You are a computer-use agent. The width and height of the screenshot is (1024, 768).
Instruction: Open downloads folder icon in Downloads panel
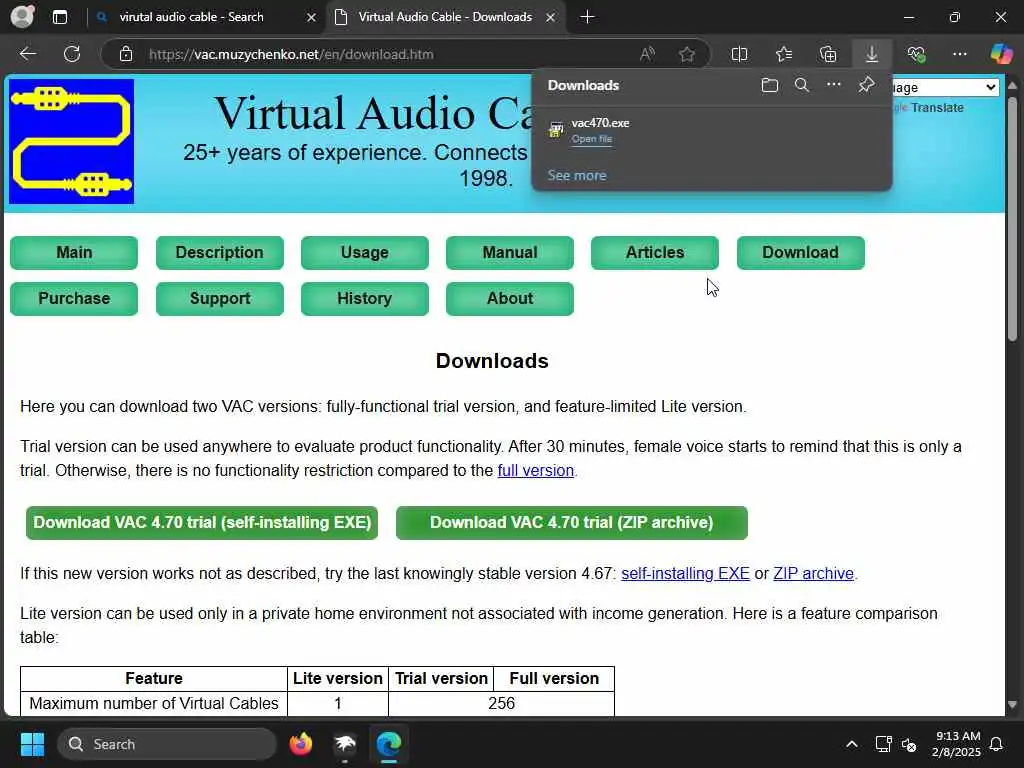coord(769,85)
